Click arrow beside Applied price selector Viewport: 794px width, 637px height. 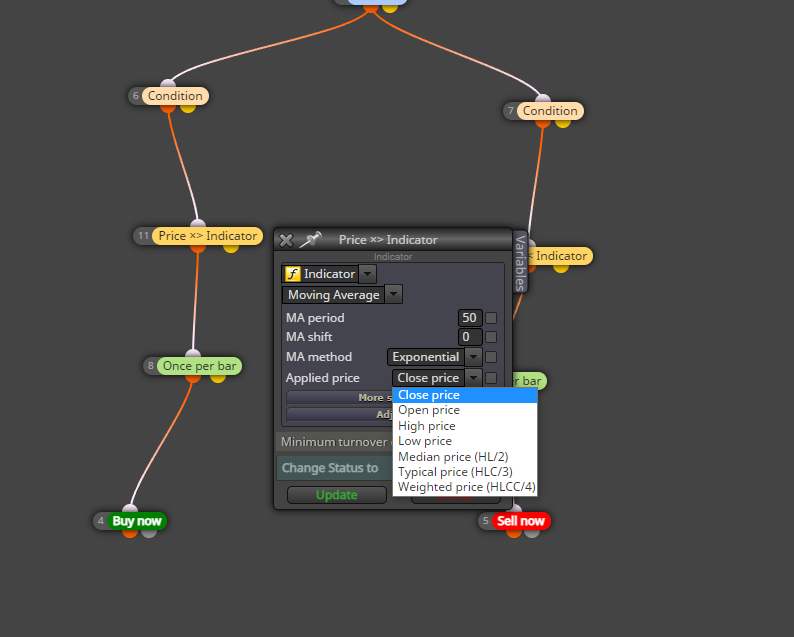[x=473, y=378]
